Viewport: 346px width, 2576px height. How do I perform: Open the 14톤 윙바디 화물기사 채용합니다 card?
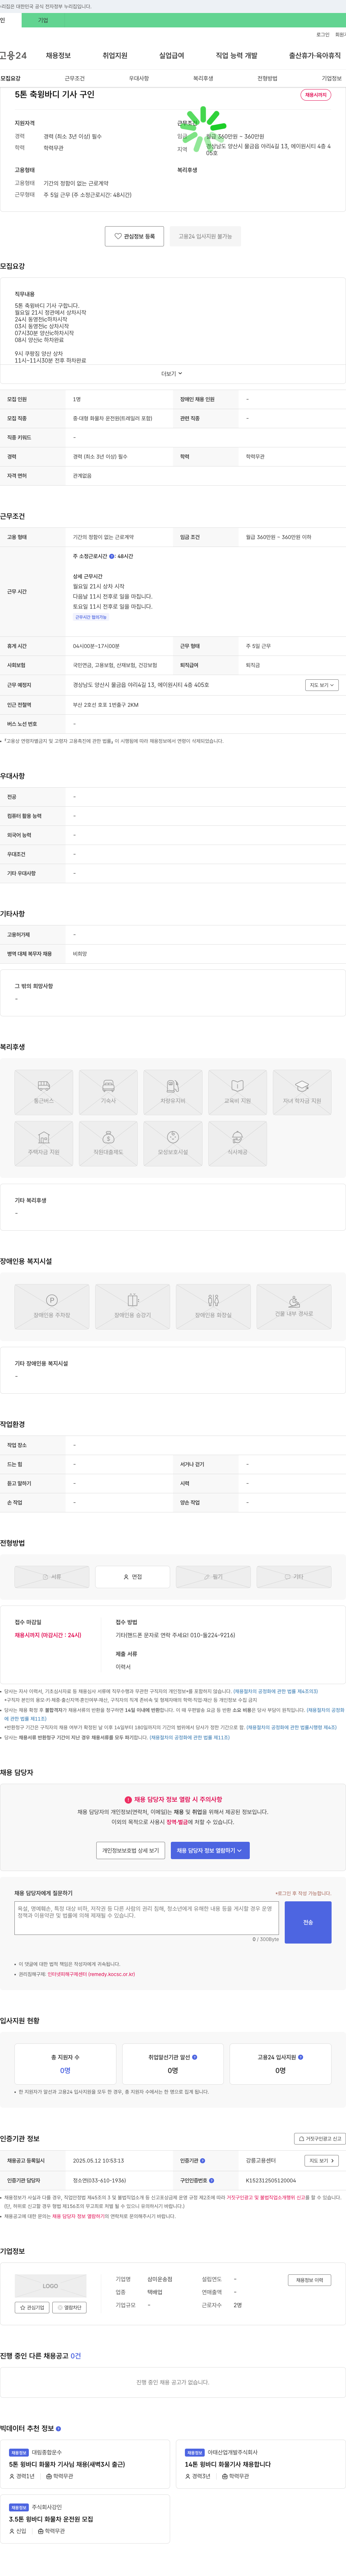[261, 2464]
